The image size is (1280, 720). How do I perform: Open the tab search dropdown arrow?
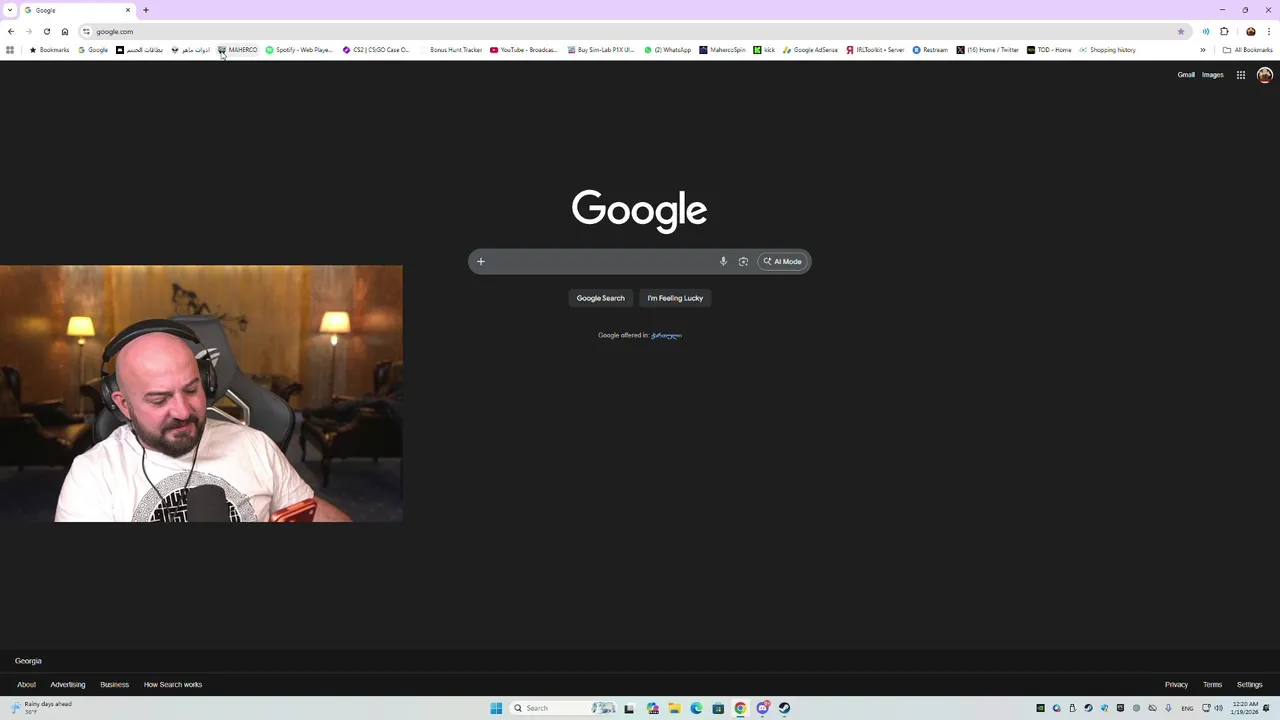click(x=10, y=10)
